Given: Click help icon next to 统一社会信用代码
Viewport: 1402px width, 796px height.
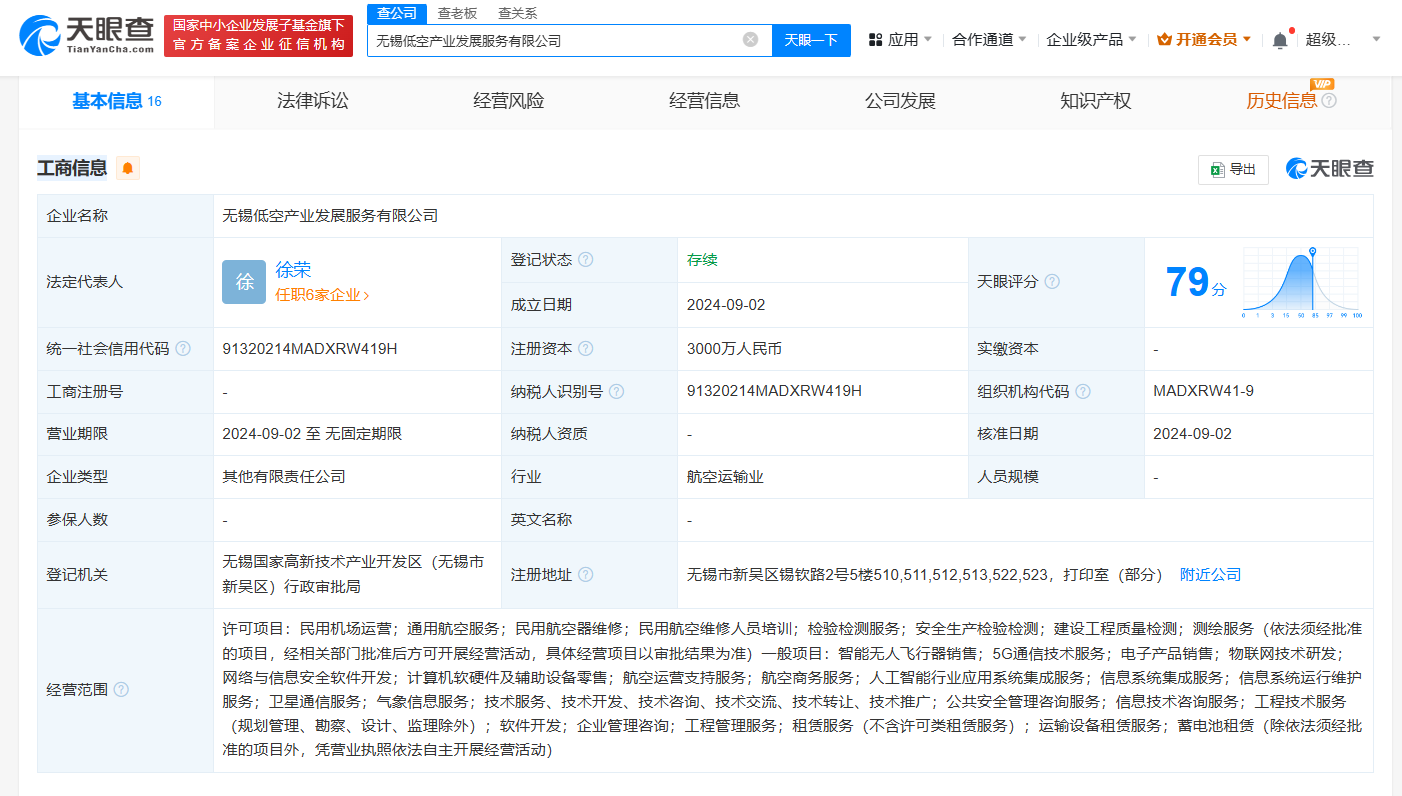Looking at the screenshot, I should [182, 348].
